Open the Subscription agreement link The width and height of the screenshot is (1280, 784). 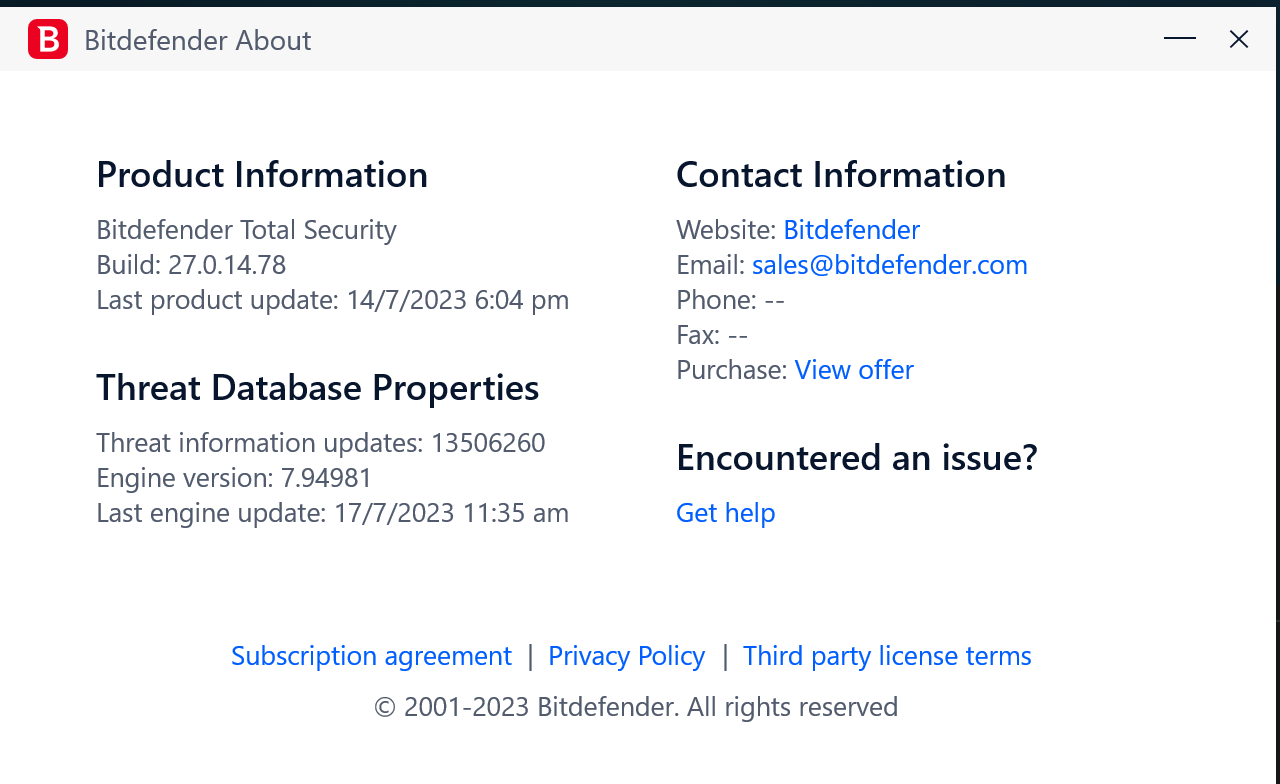click(x=371, y=656)
